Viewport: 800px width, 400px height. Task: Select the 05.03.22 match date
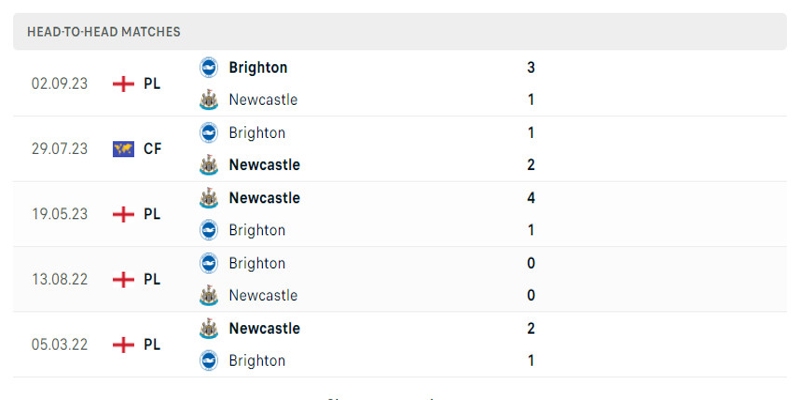[59, 344]
